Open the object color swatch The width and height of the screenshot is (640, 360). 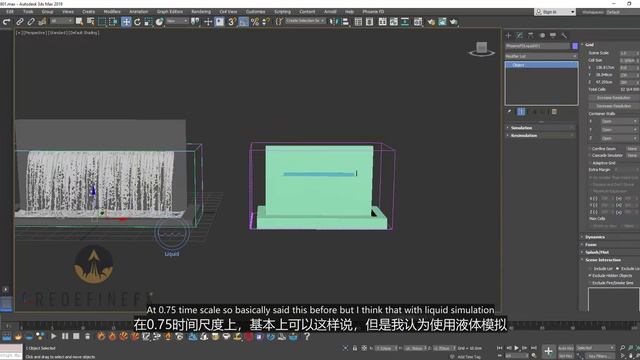575,46
